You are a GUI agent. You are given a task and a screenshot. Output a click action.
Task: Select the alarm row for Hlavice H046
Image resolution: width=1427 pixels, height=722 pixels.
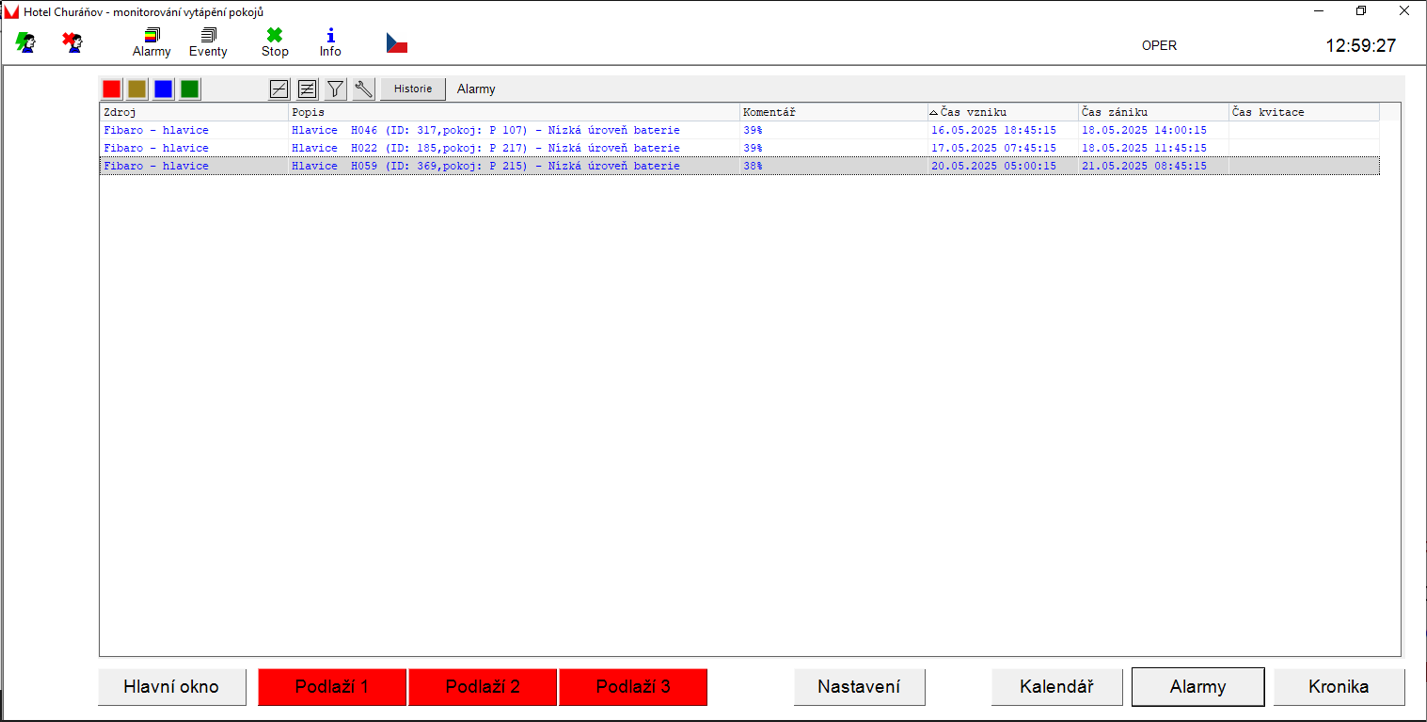485,130
